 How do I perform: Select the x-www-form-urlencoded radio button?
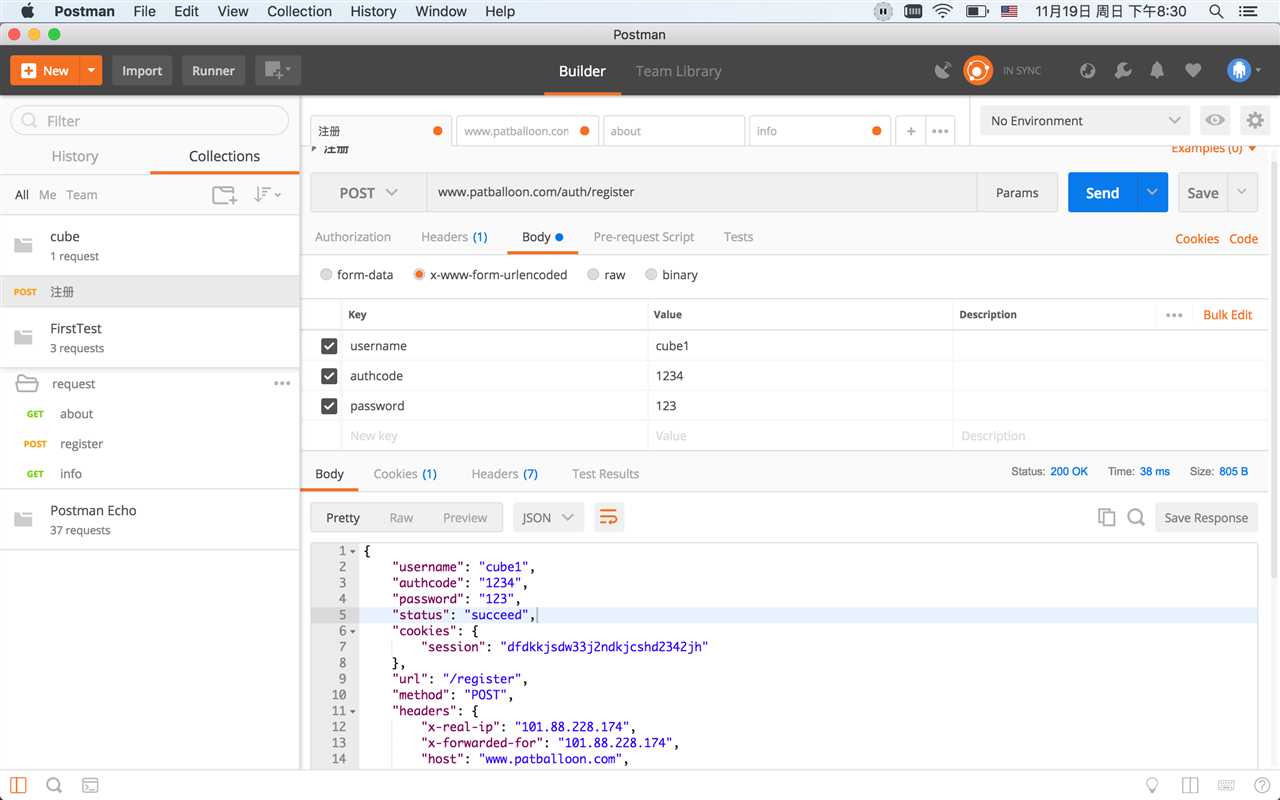tap(419, 274)
